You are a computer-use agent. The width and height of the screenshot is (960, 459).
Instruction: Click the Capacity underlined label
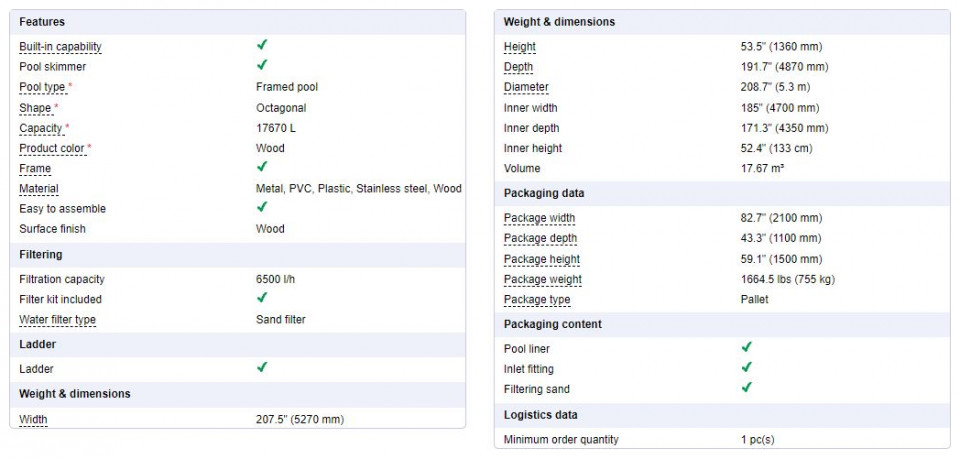(41, 128)
